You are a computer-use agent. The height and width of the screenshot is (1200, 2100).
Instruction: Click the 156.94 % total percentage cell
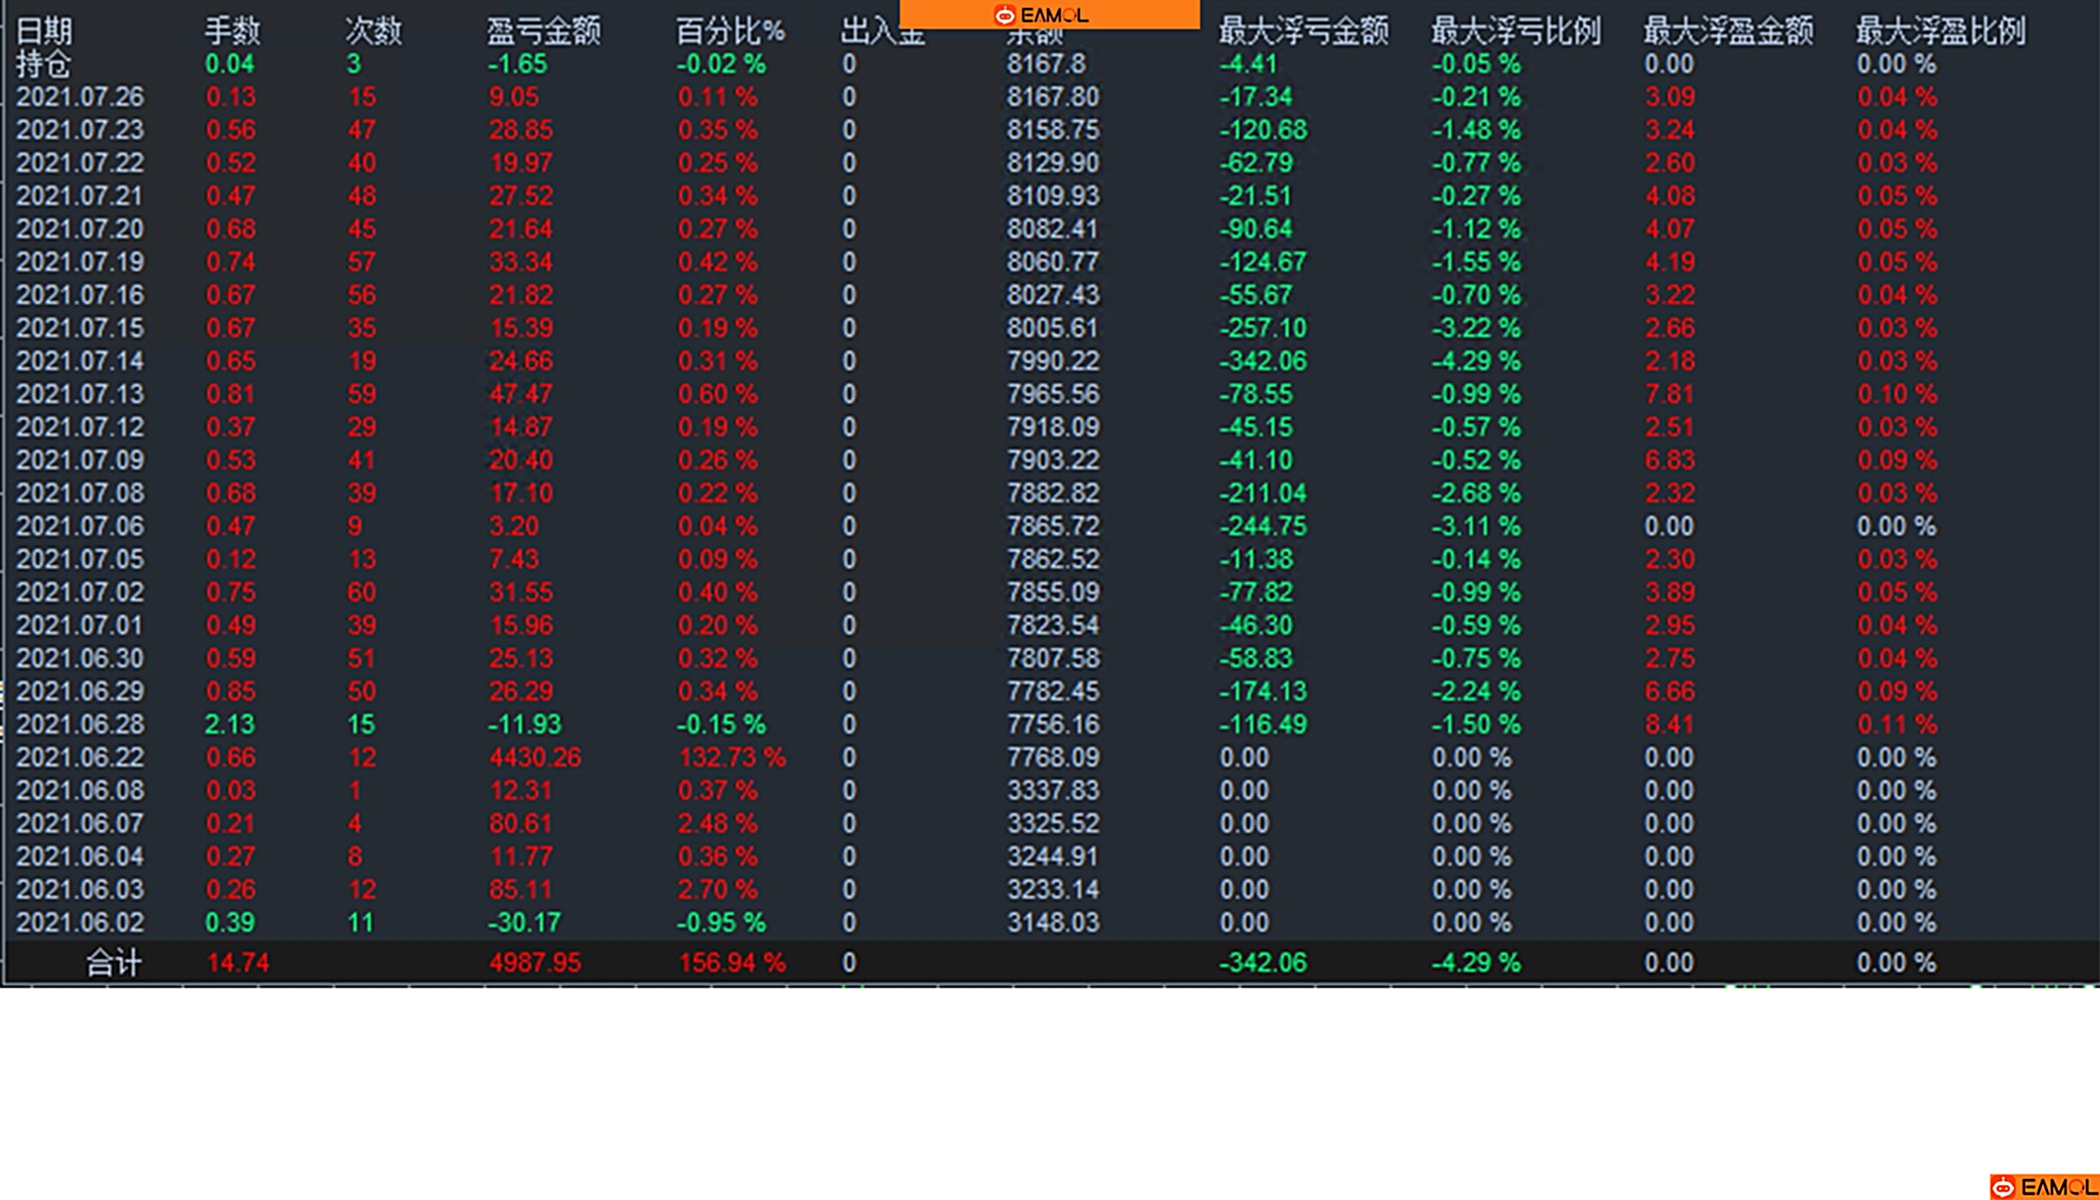click(x=731, y=962)
